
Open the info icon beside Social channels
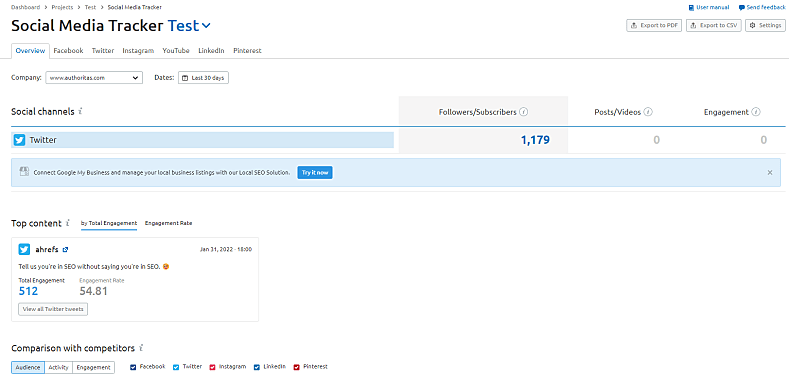(81, 111)
